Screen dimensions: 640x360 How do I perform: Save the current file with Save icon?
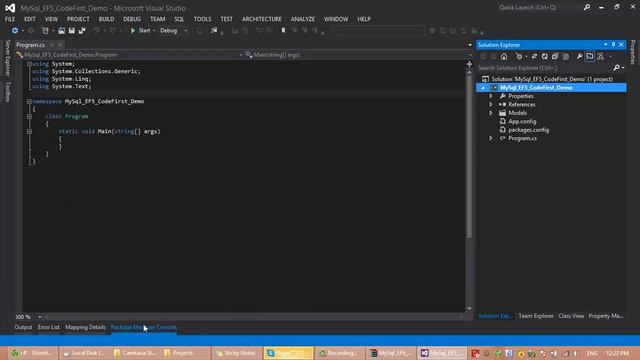click(x=72, y=31)
